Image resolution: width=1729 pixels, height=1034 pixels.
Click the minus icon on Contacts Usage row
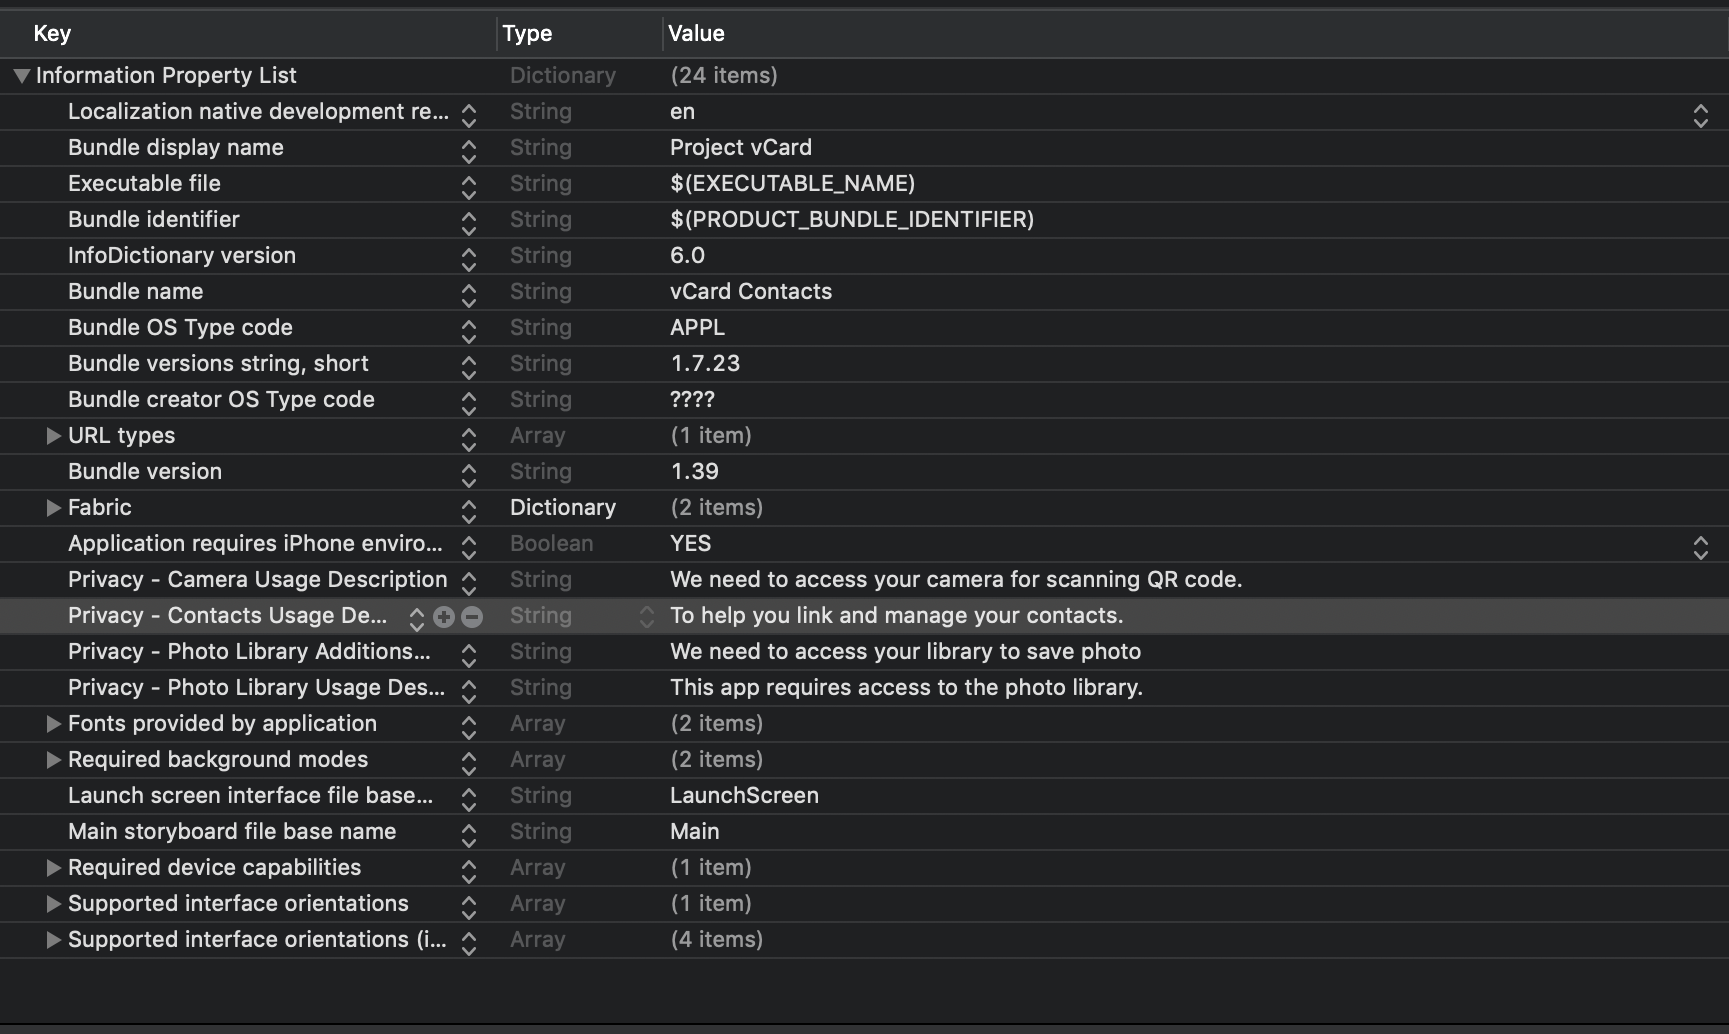click(472, 617)
